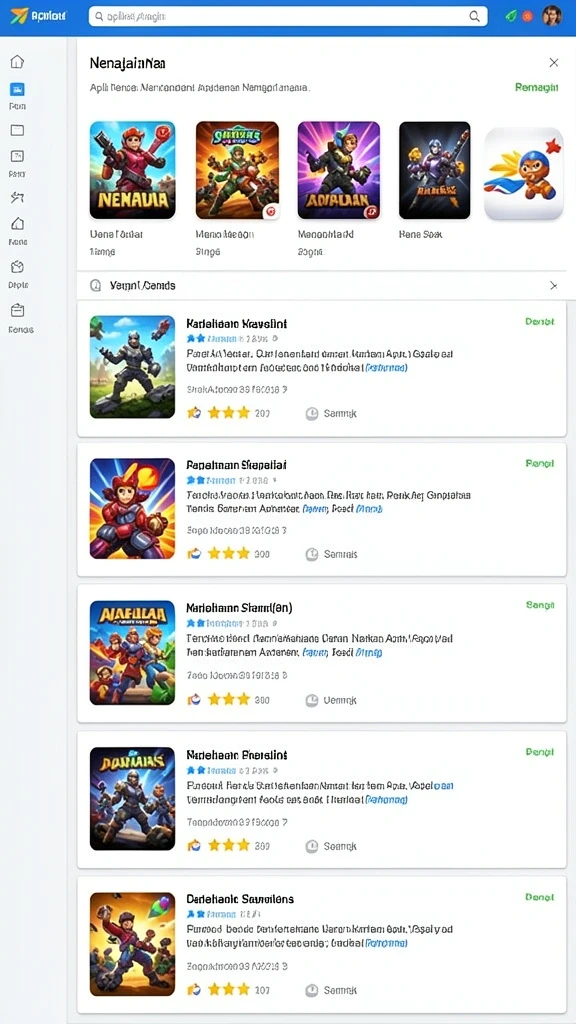Close the Nenajain Naa panel

point(554,63)
